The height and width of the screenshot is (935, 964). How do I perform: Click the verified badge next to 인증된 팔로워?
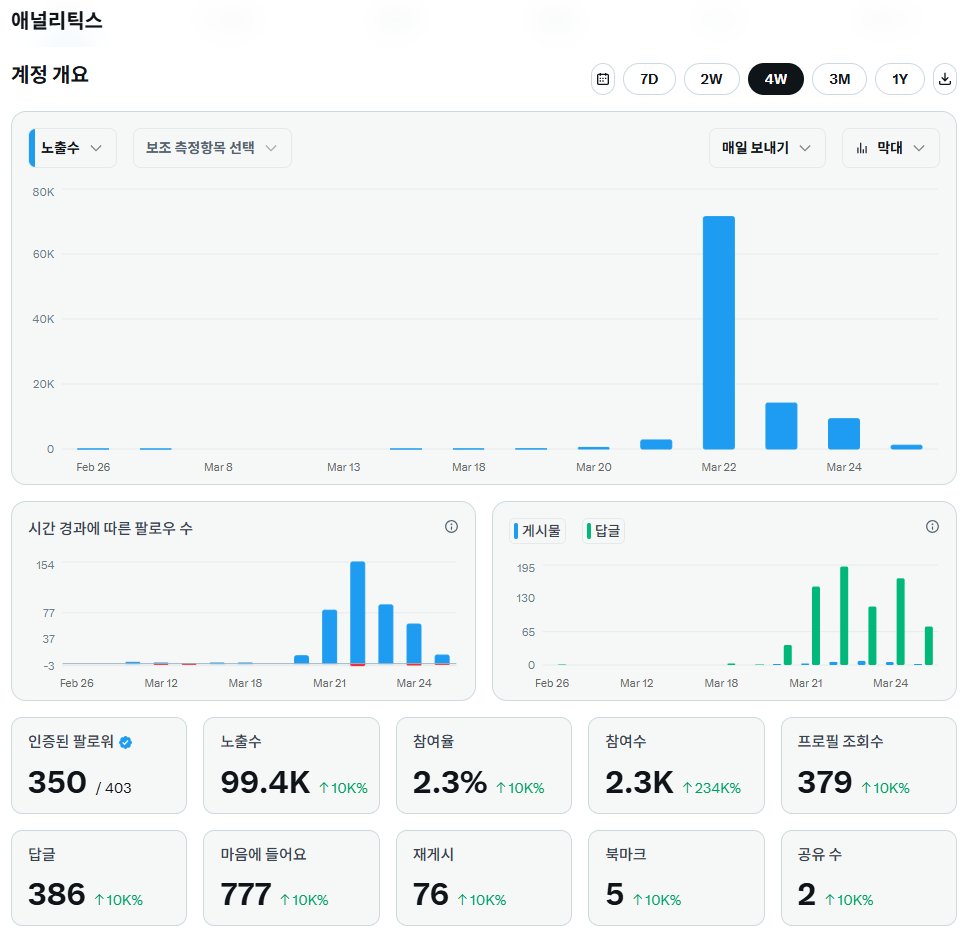point(125,743)
